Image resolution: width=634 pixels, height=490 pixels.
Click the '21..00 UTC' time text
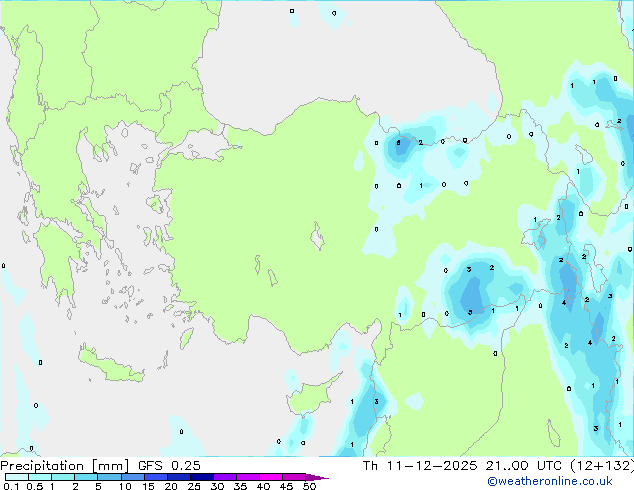[x=524, y=466]
